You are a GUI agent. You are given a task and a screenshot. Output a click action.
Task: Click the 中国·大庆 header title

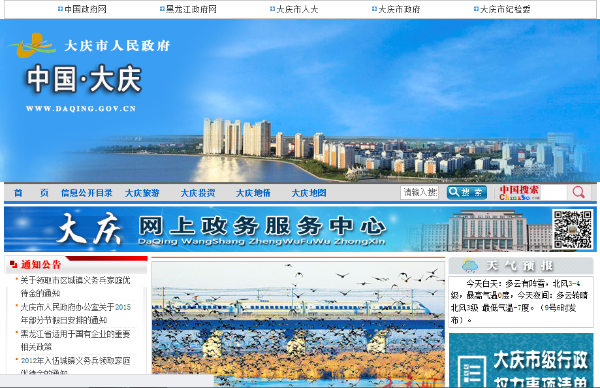(x=84, y=79)
